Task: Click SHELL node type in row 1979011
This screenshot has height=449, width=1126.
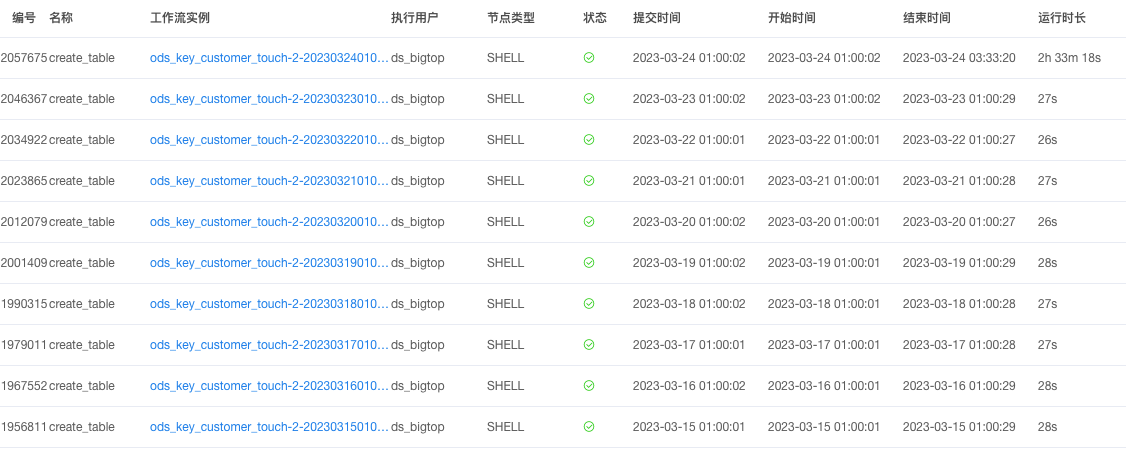Action: point(506,345)
